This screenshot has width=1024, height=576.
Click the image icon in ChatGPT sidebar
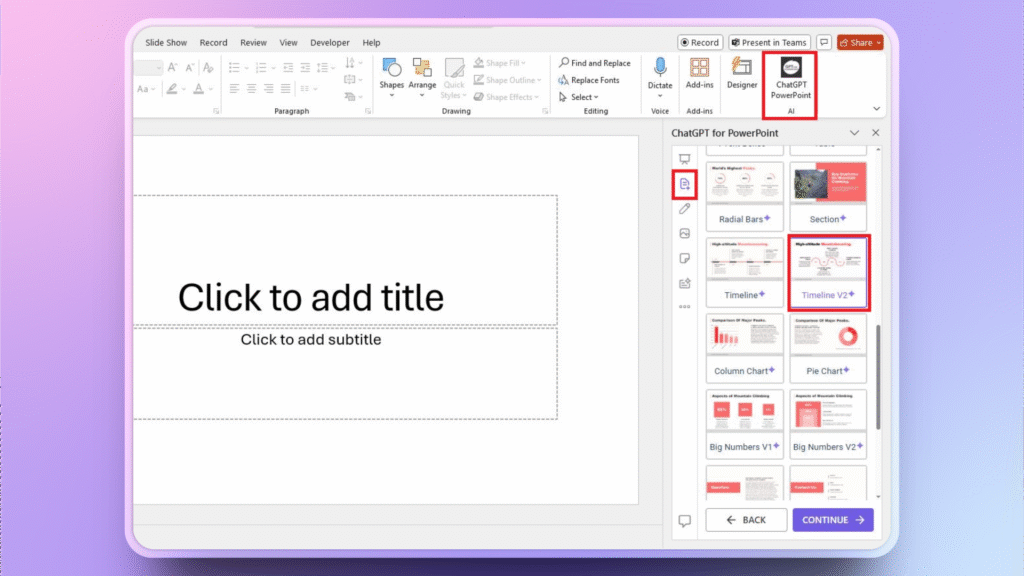point(684,234)
